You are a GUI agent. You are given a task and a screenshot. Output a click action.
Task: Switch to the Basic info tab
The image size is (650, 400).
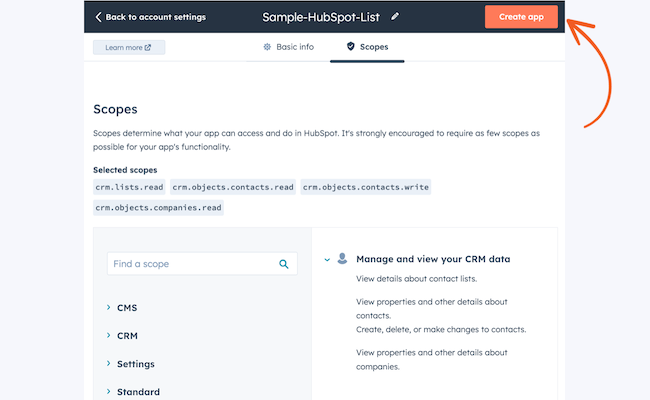coord(289,47)
